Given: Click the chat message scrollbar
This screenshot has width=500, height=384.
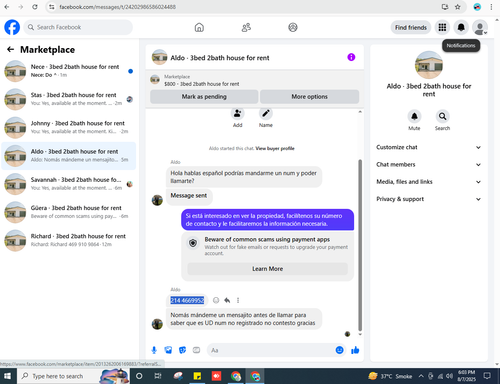Looking at the screenshot, I should tap(360, 245).
